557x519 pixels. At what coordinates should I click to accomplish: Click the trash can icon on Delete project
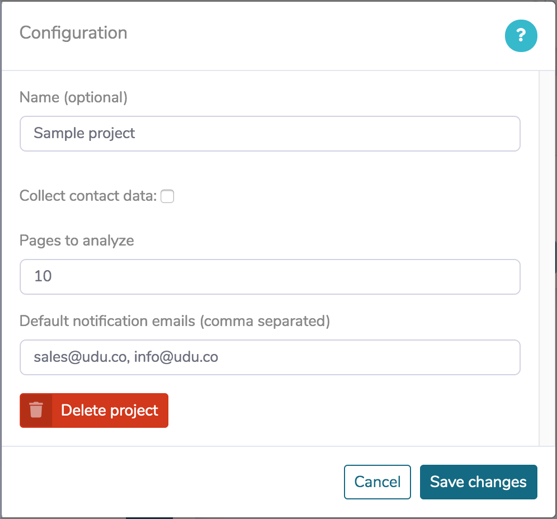36,410
